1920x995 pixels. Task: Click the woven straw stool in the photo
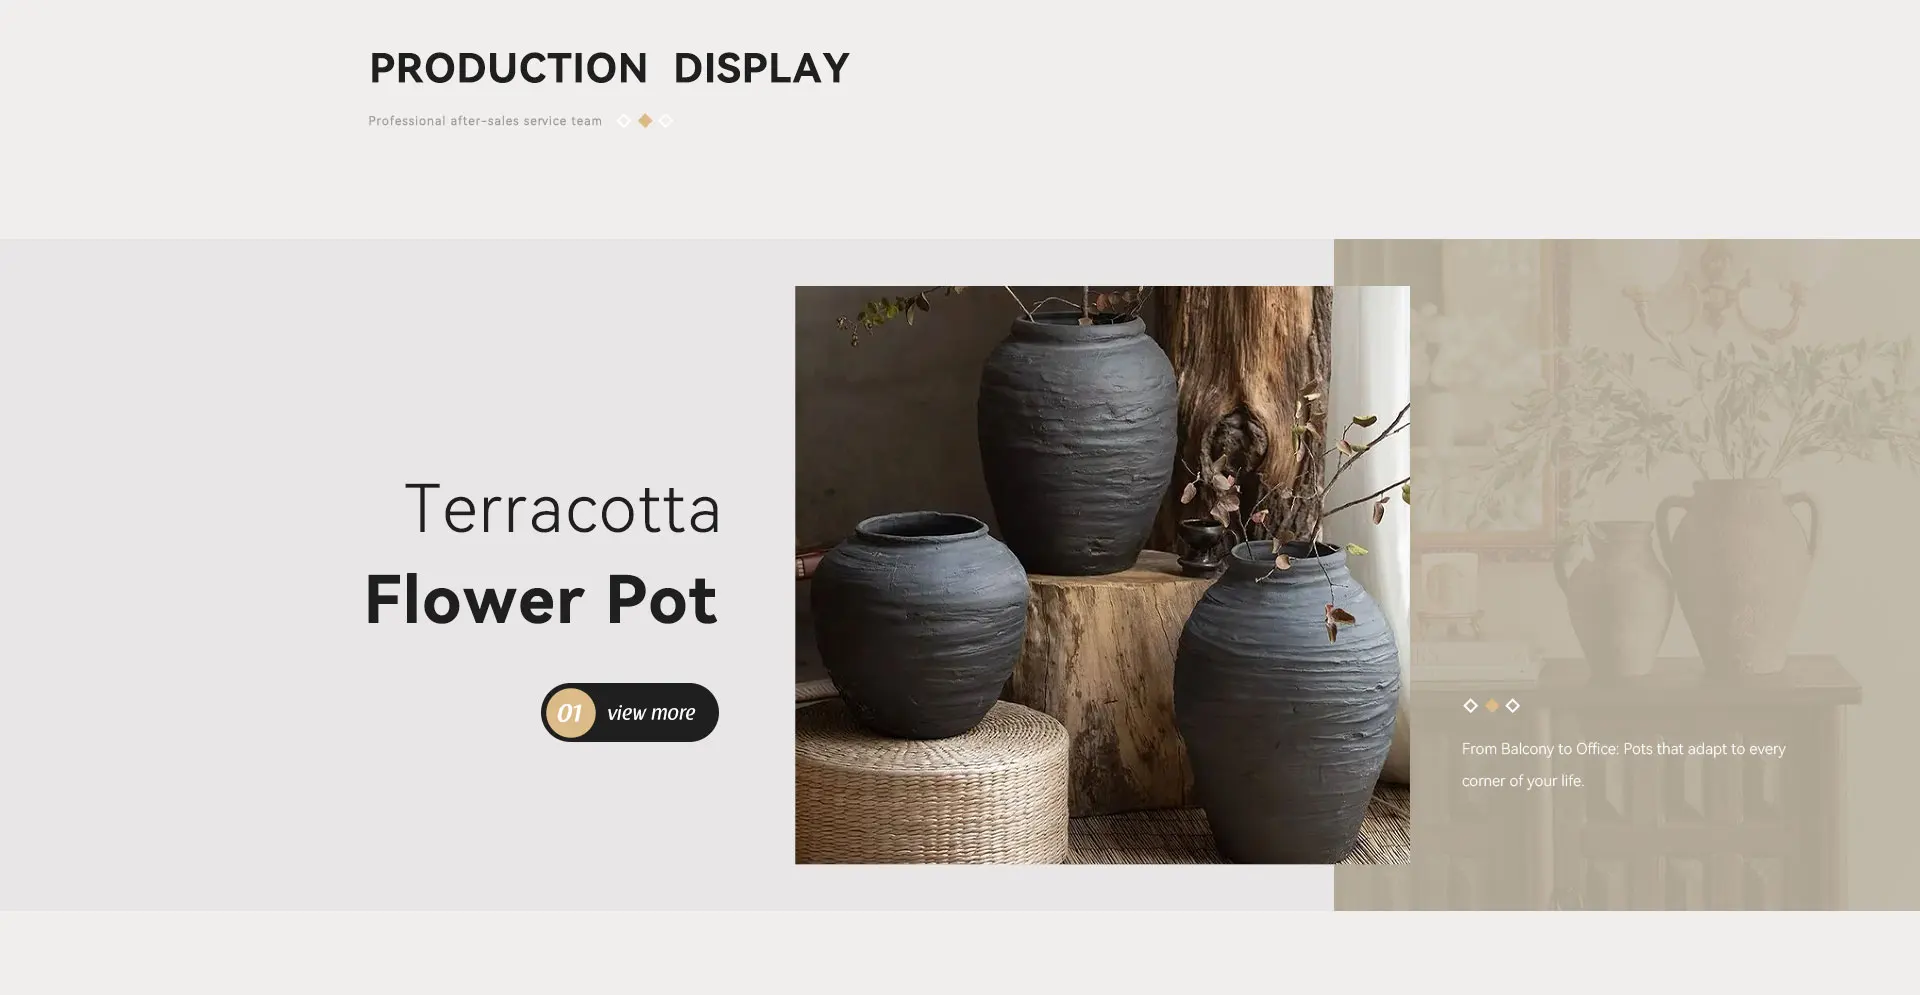point(930,785)
